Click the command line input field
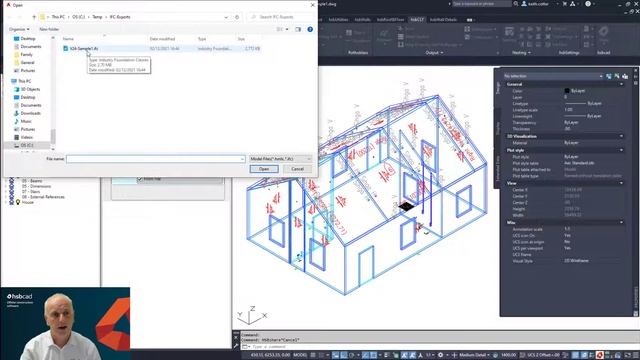Viewport: 640px width, 360px height. click(441, 347)
